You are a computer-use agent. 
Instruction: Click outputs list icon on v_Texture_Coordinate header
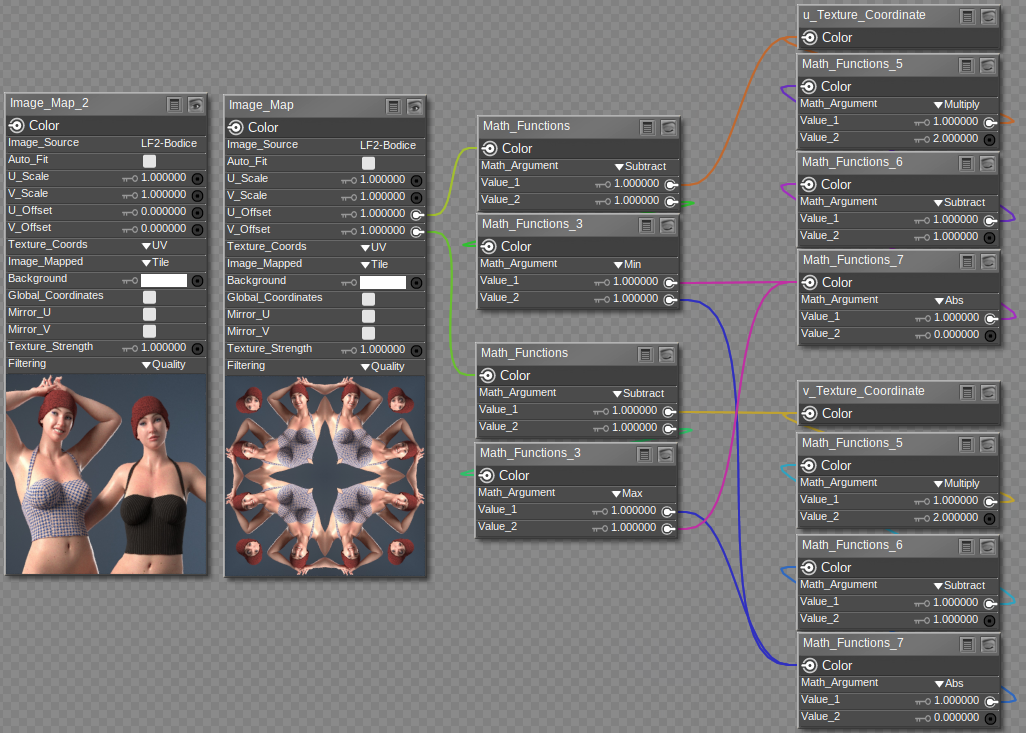pos(967,392)
